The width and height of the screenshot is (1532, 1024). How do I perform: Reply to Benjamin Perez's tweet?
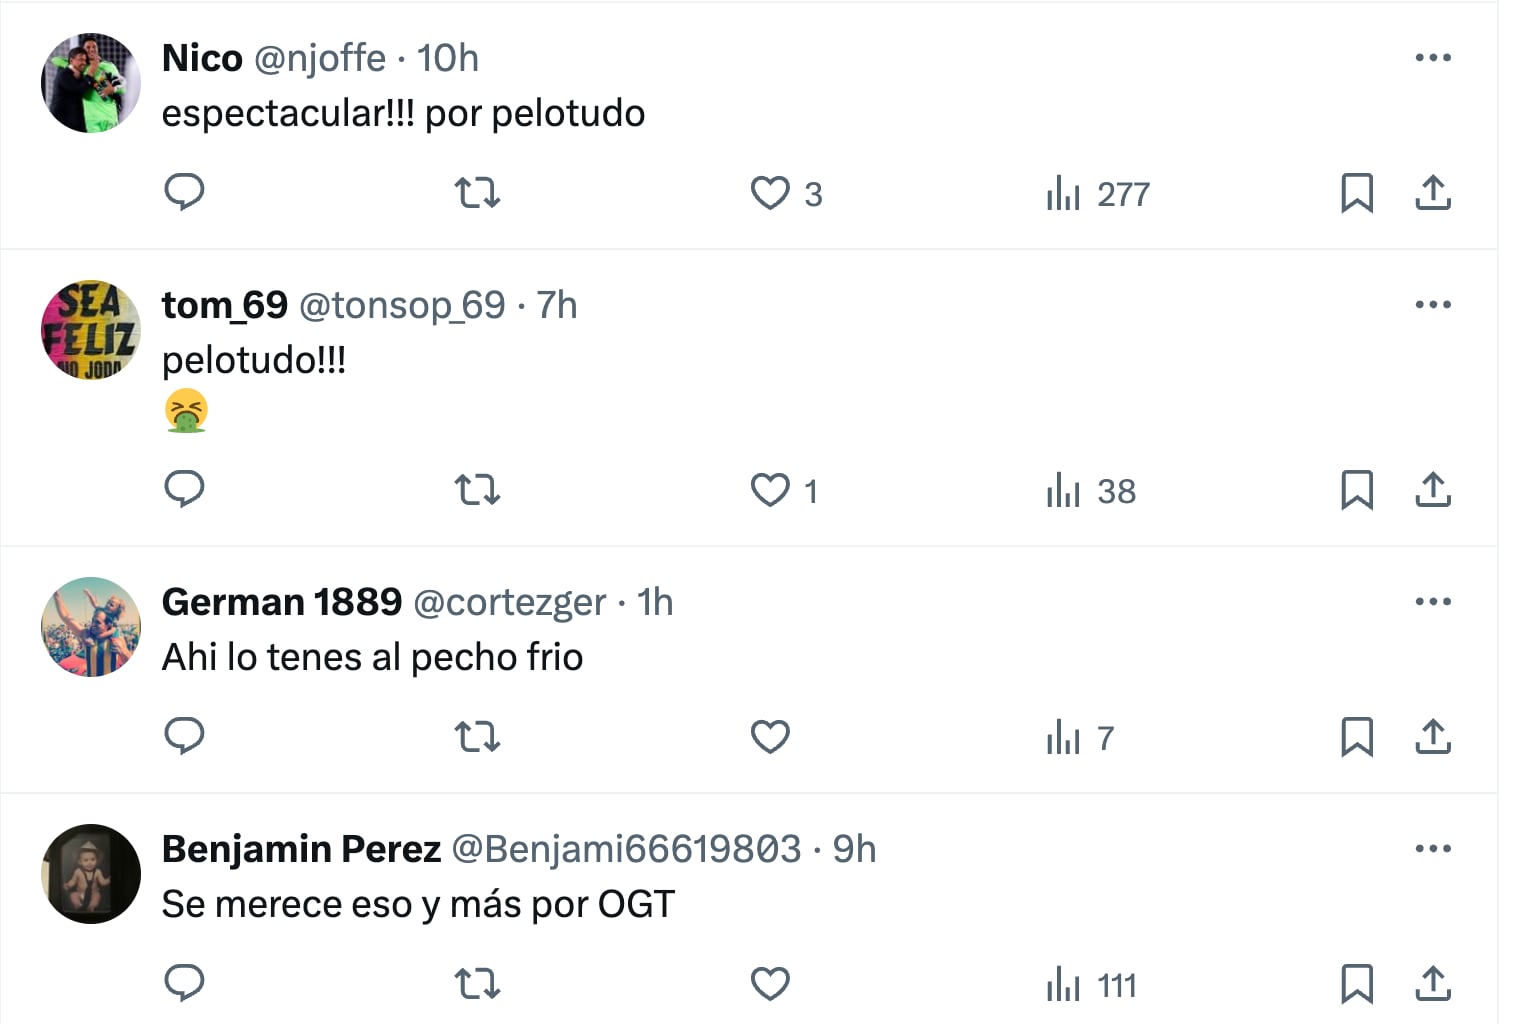tap(184, 984)
